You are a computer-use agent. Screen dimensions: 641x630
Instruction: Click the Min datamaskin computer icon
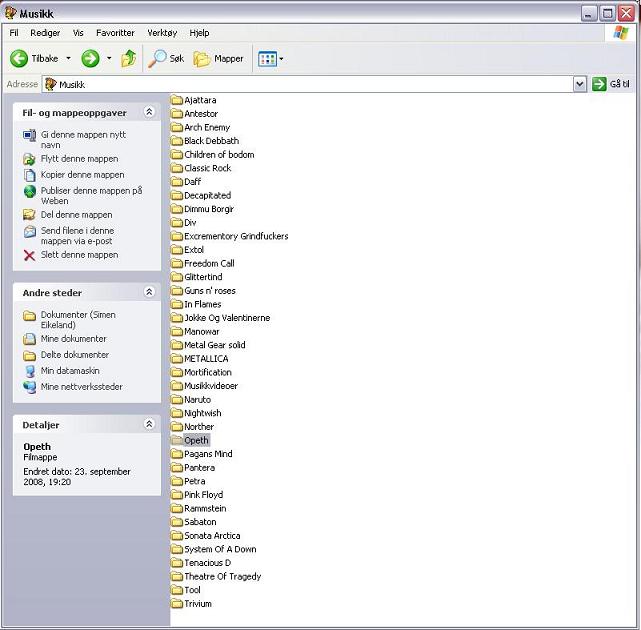[29, 371]
